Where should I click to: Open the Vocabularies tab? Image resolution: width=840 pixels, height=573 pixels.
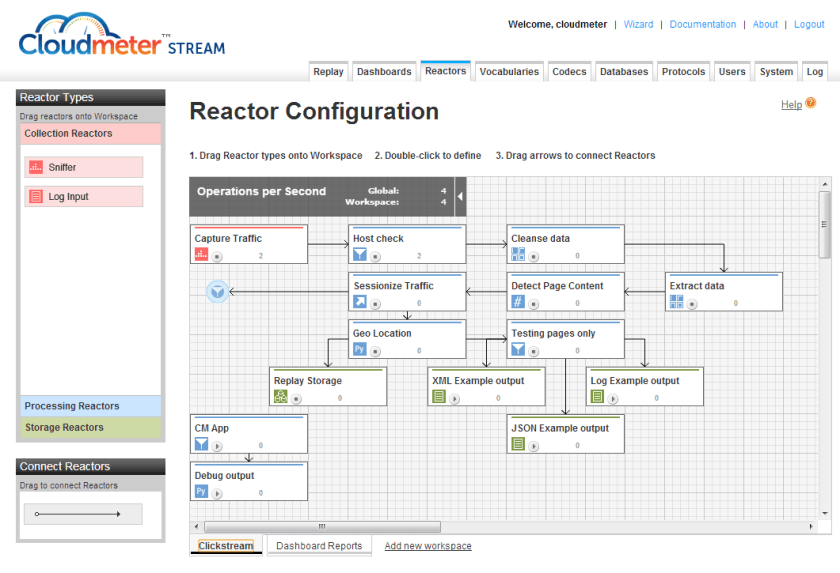(509, 72)
